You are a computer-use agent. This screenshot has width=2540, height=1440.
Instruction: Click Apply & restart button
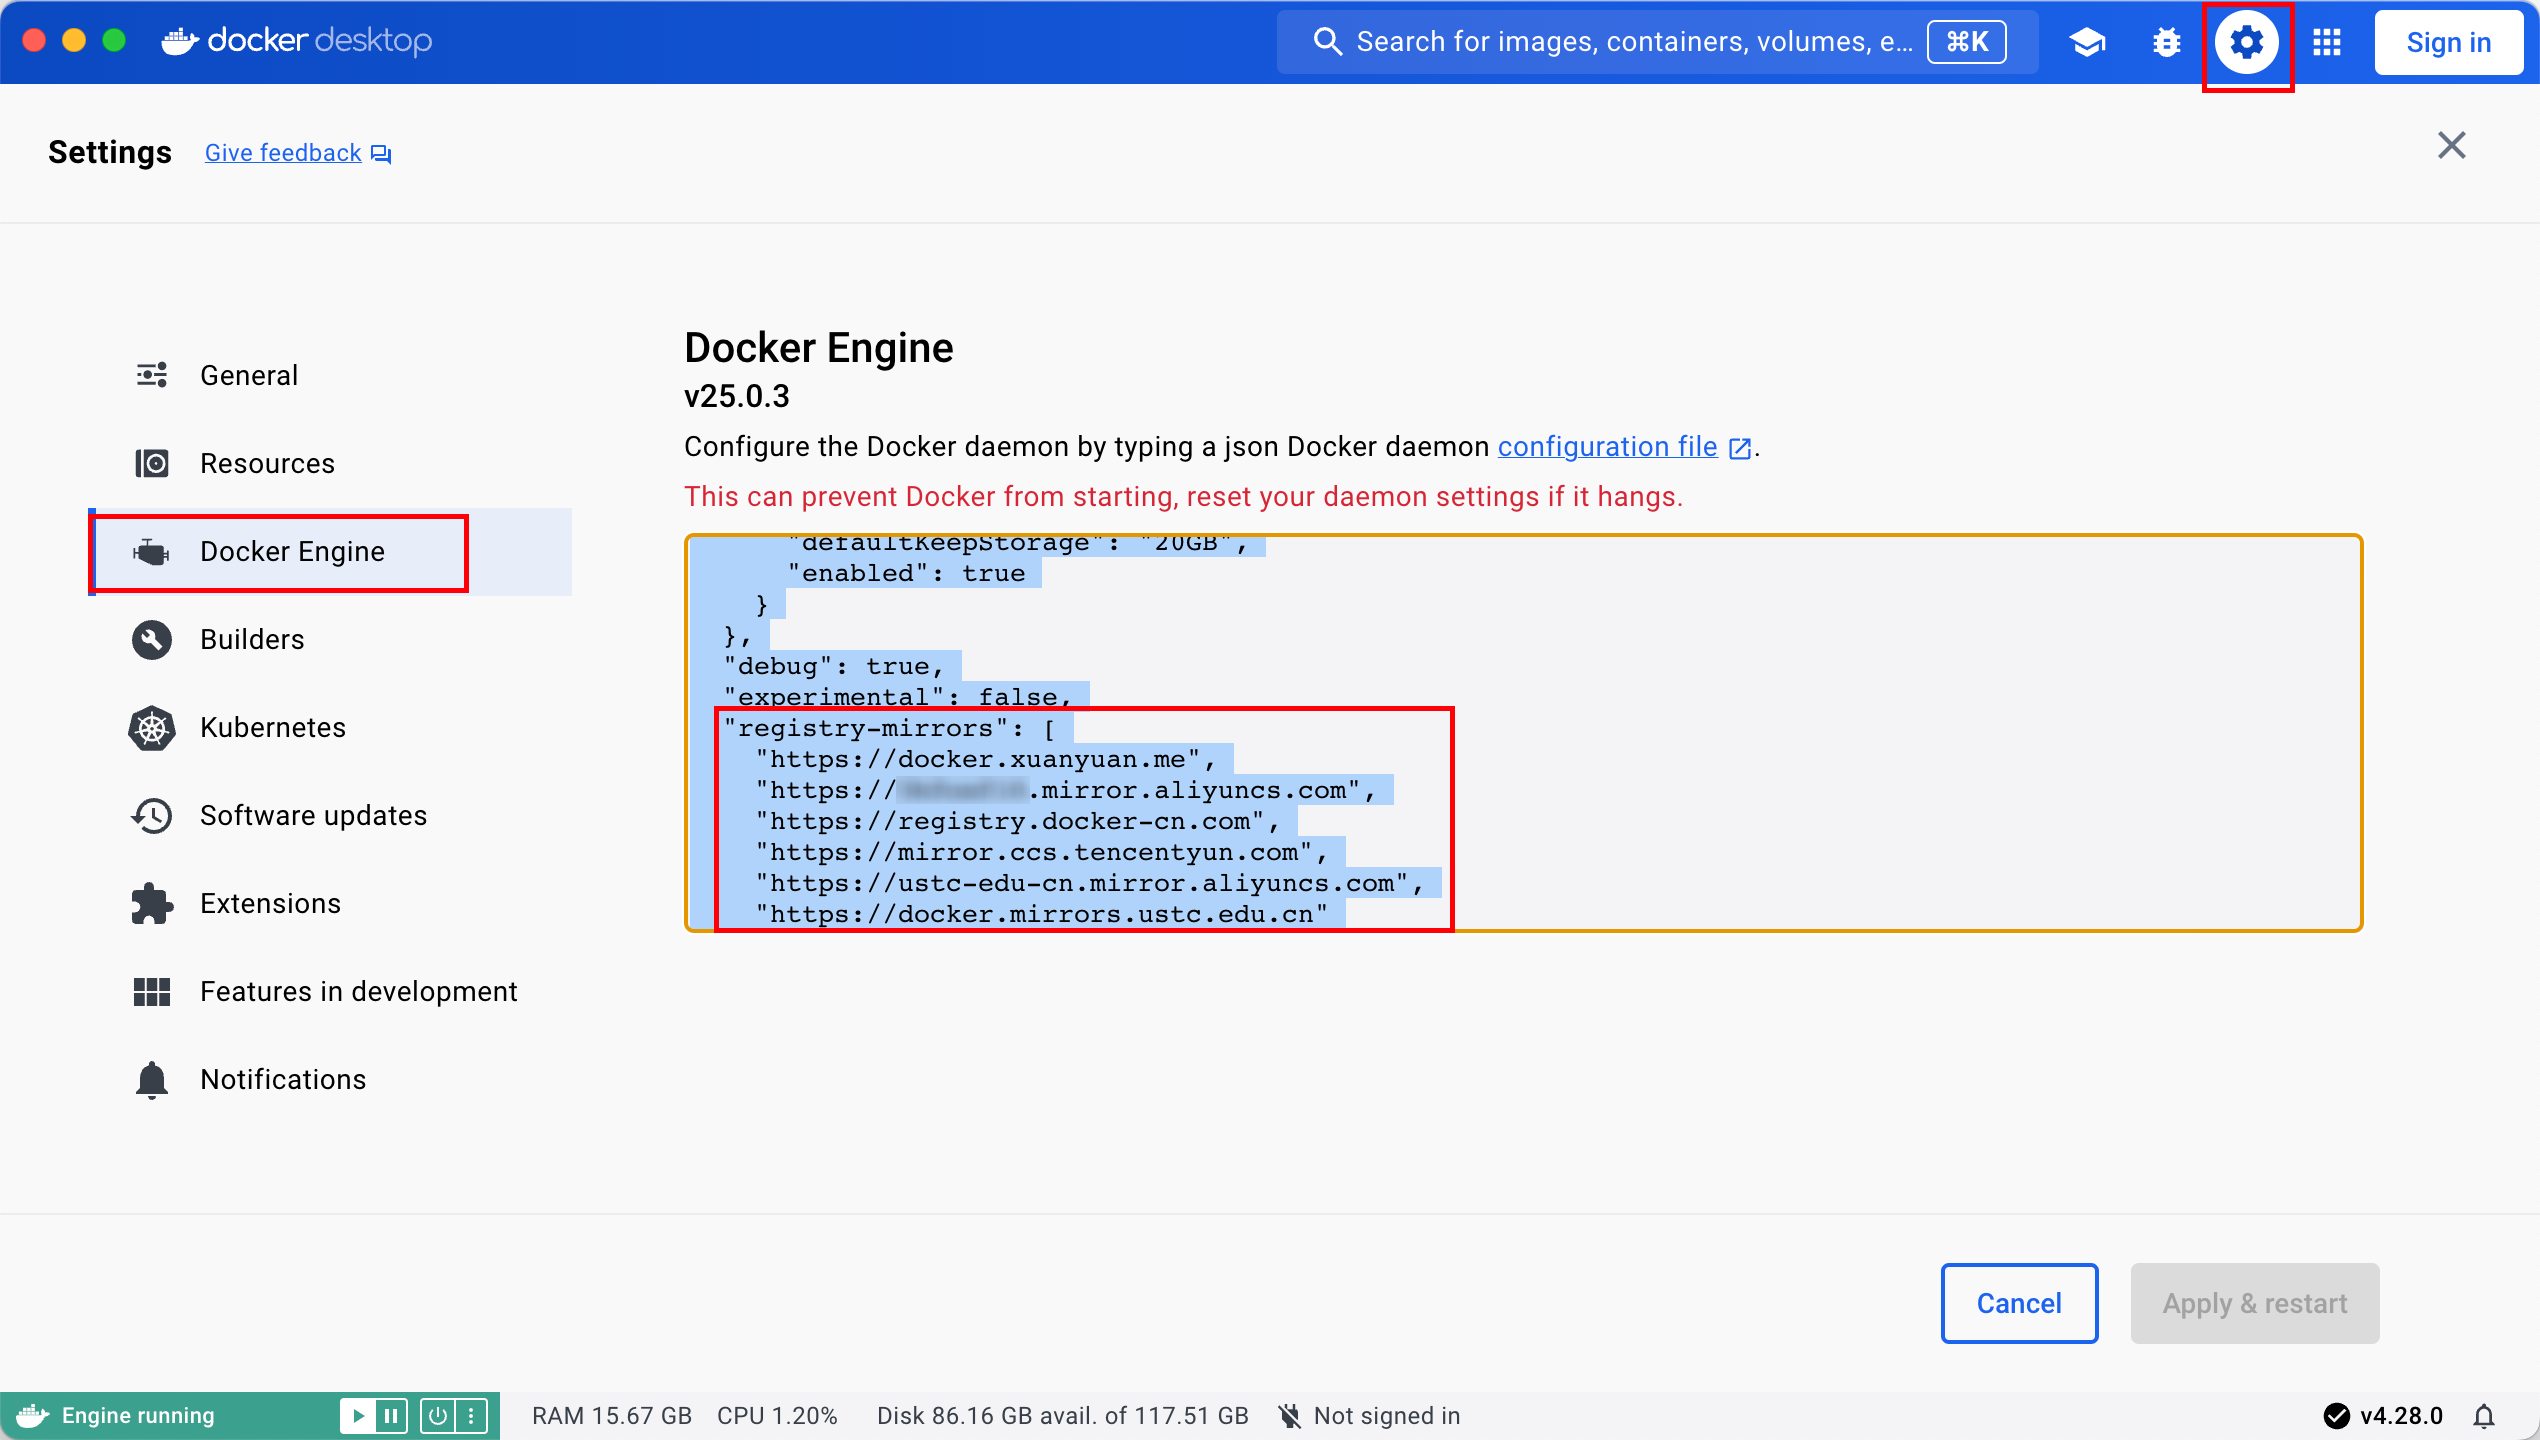pyautogui.click(x=2254, y=1303)
